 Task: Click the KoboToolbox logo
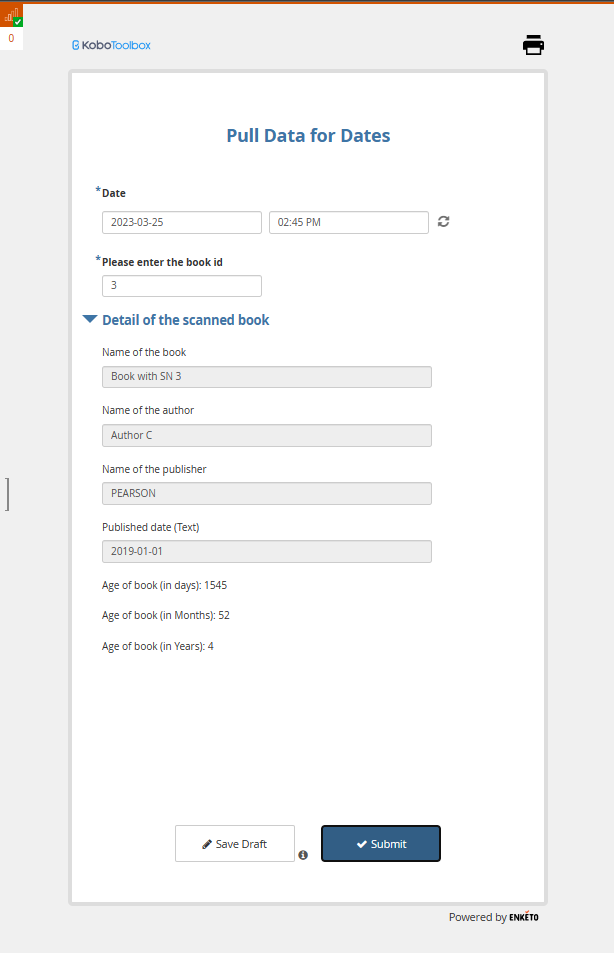point(112,45)
